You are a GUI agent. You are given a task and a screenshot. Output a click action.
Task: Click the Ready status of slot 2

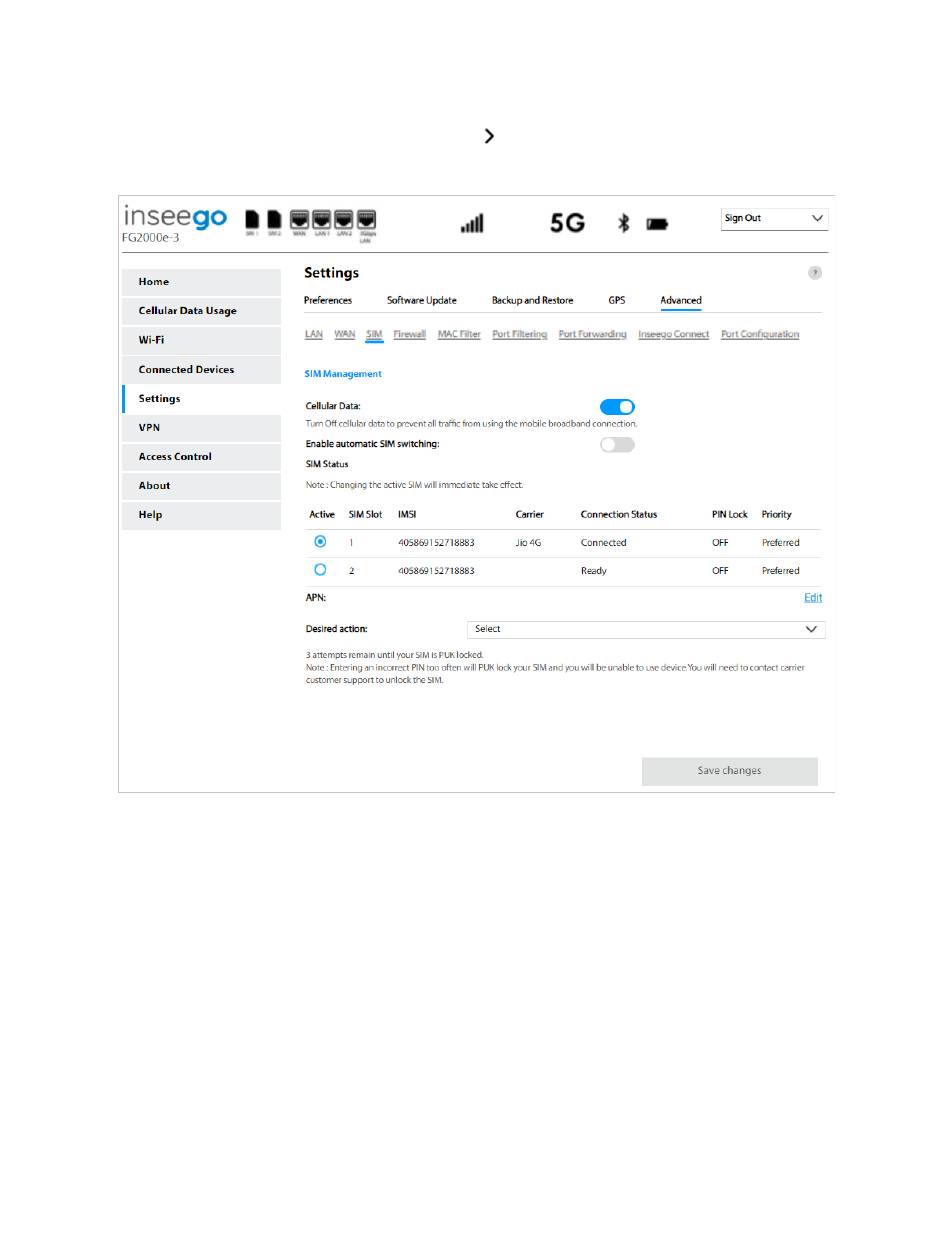(594, 571)
